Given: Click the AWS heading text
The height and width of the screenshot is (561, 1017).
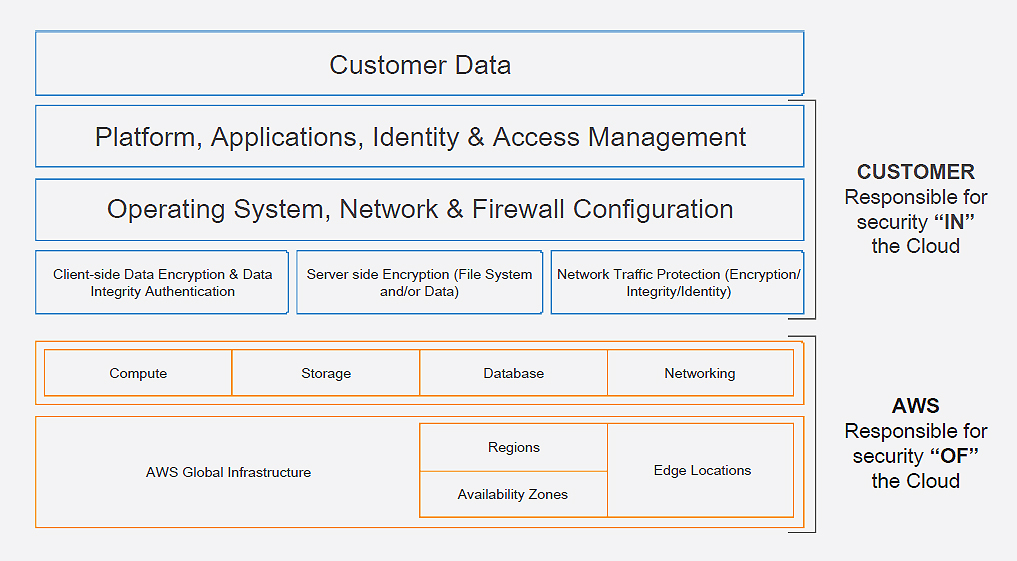Looking at the screenshot, I should tap(916, 406).
